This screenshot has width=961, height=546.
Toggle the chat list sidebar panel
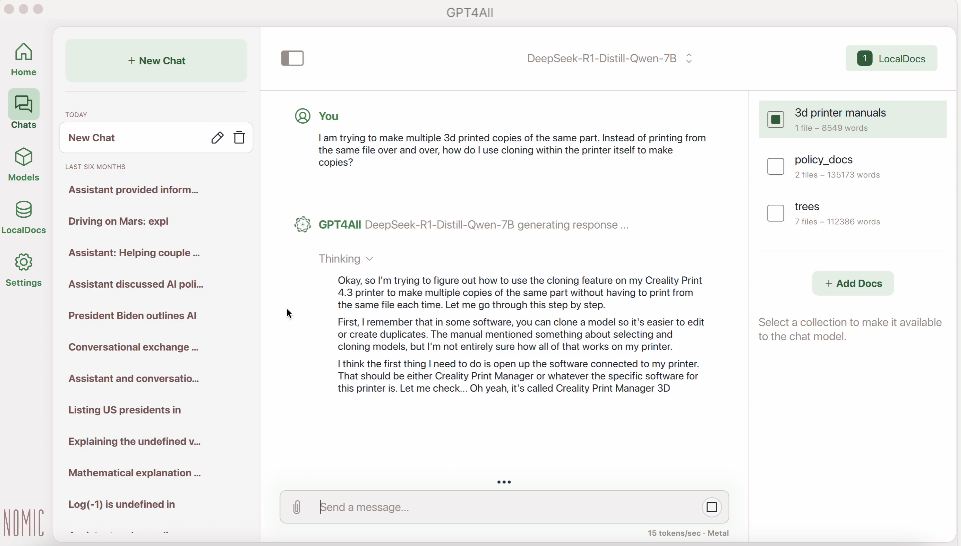point(292,59)
